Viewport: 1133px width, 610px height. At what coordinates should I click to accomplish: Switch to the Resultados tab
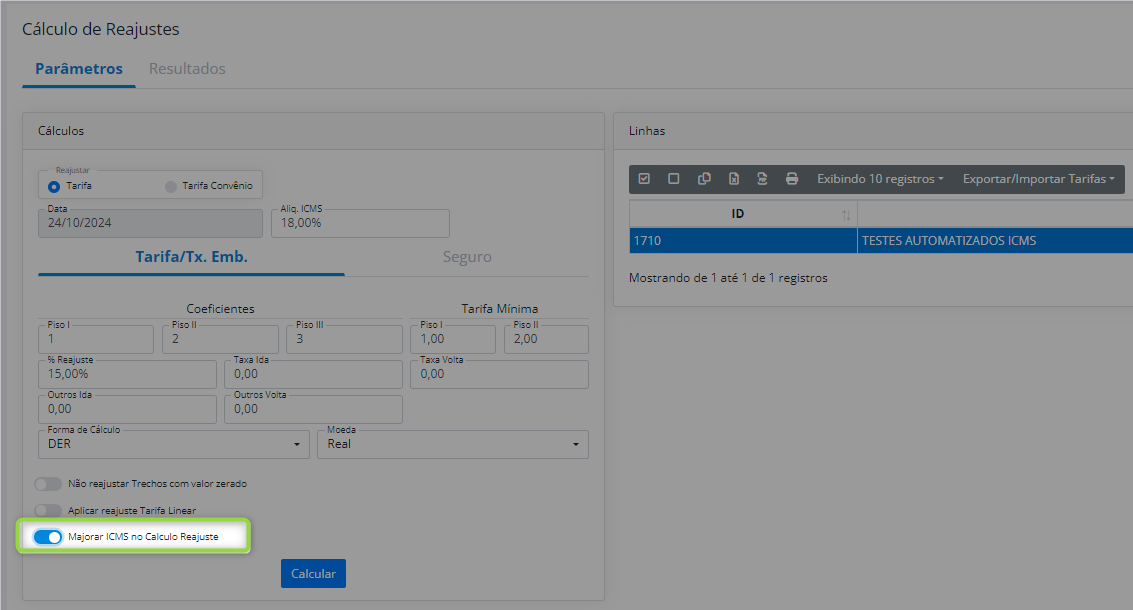187,69
